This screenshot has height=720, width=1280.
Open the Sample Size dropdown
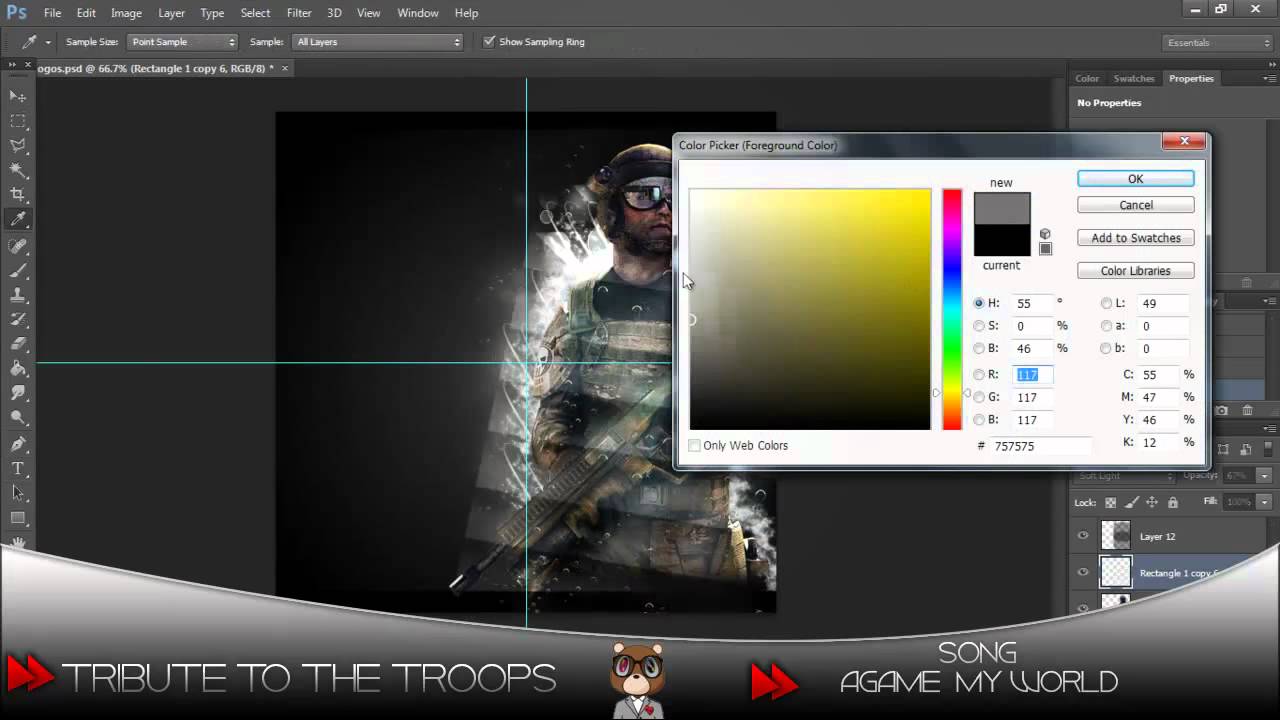tap(182, 42)
